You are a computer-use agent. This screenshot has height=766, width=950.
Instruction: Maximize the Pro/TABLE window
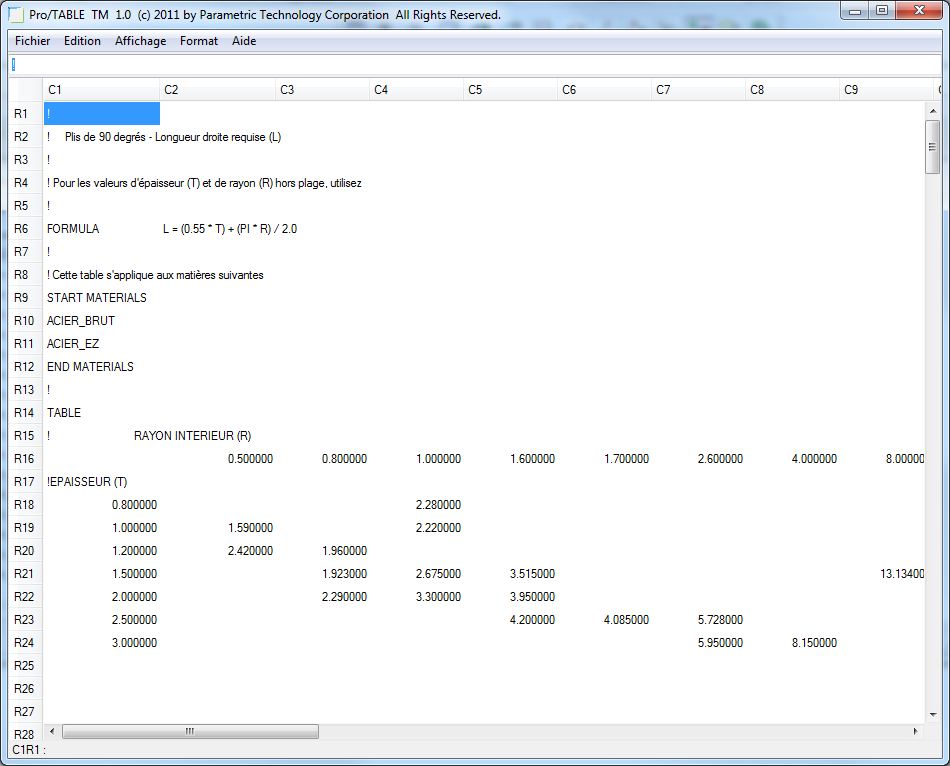click(882, 10)
